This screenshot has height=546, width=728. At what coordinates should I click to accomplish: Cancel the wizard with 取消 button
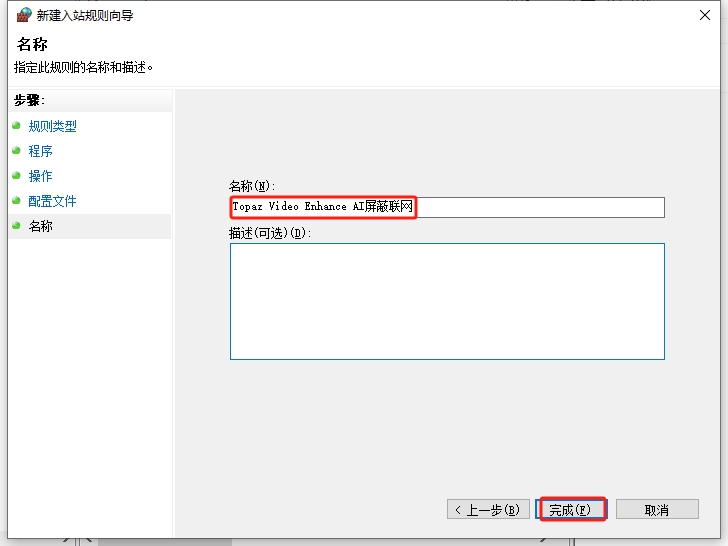[657, 509]
